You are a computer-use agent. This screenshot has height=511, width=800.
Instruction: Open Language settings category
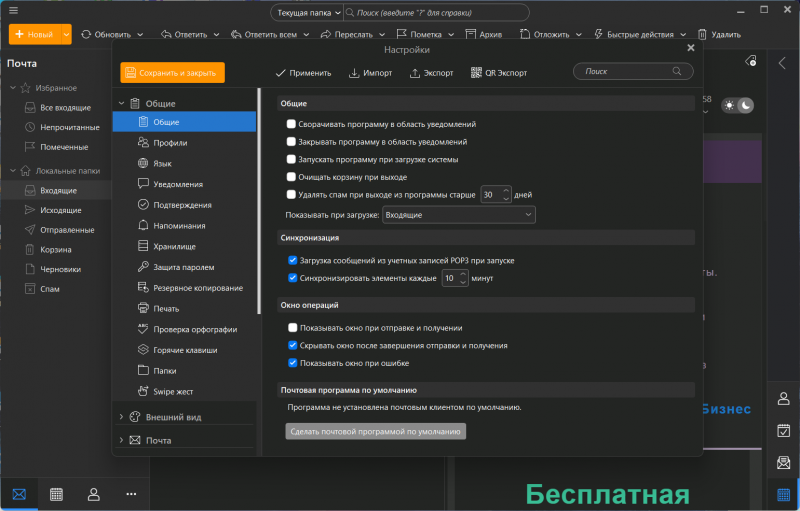coord(184,164)
